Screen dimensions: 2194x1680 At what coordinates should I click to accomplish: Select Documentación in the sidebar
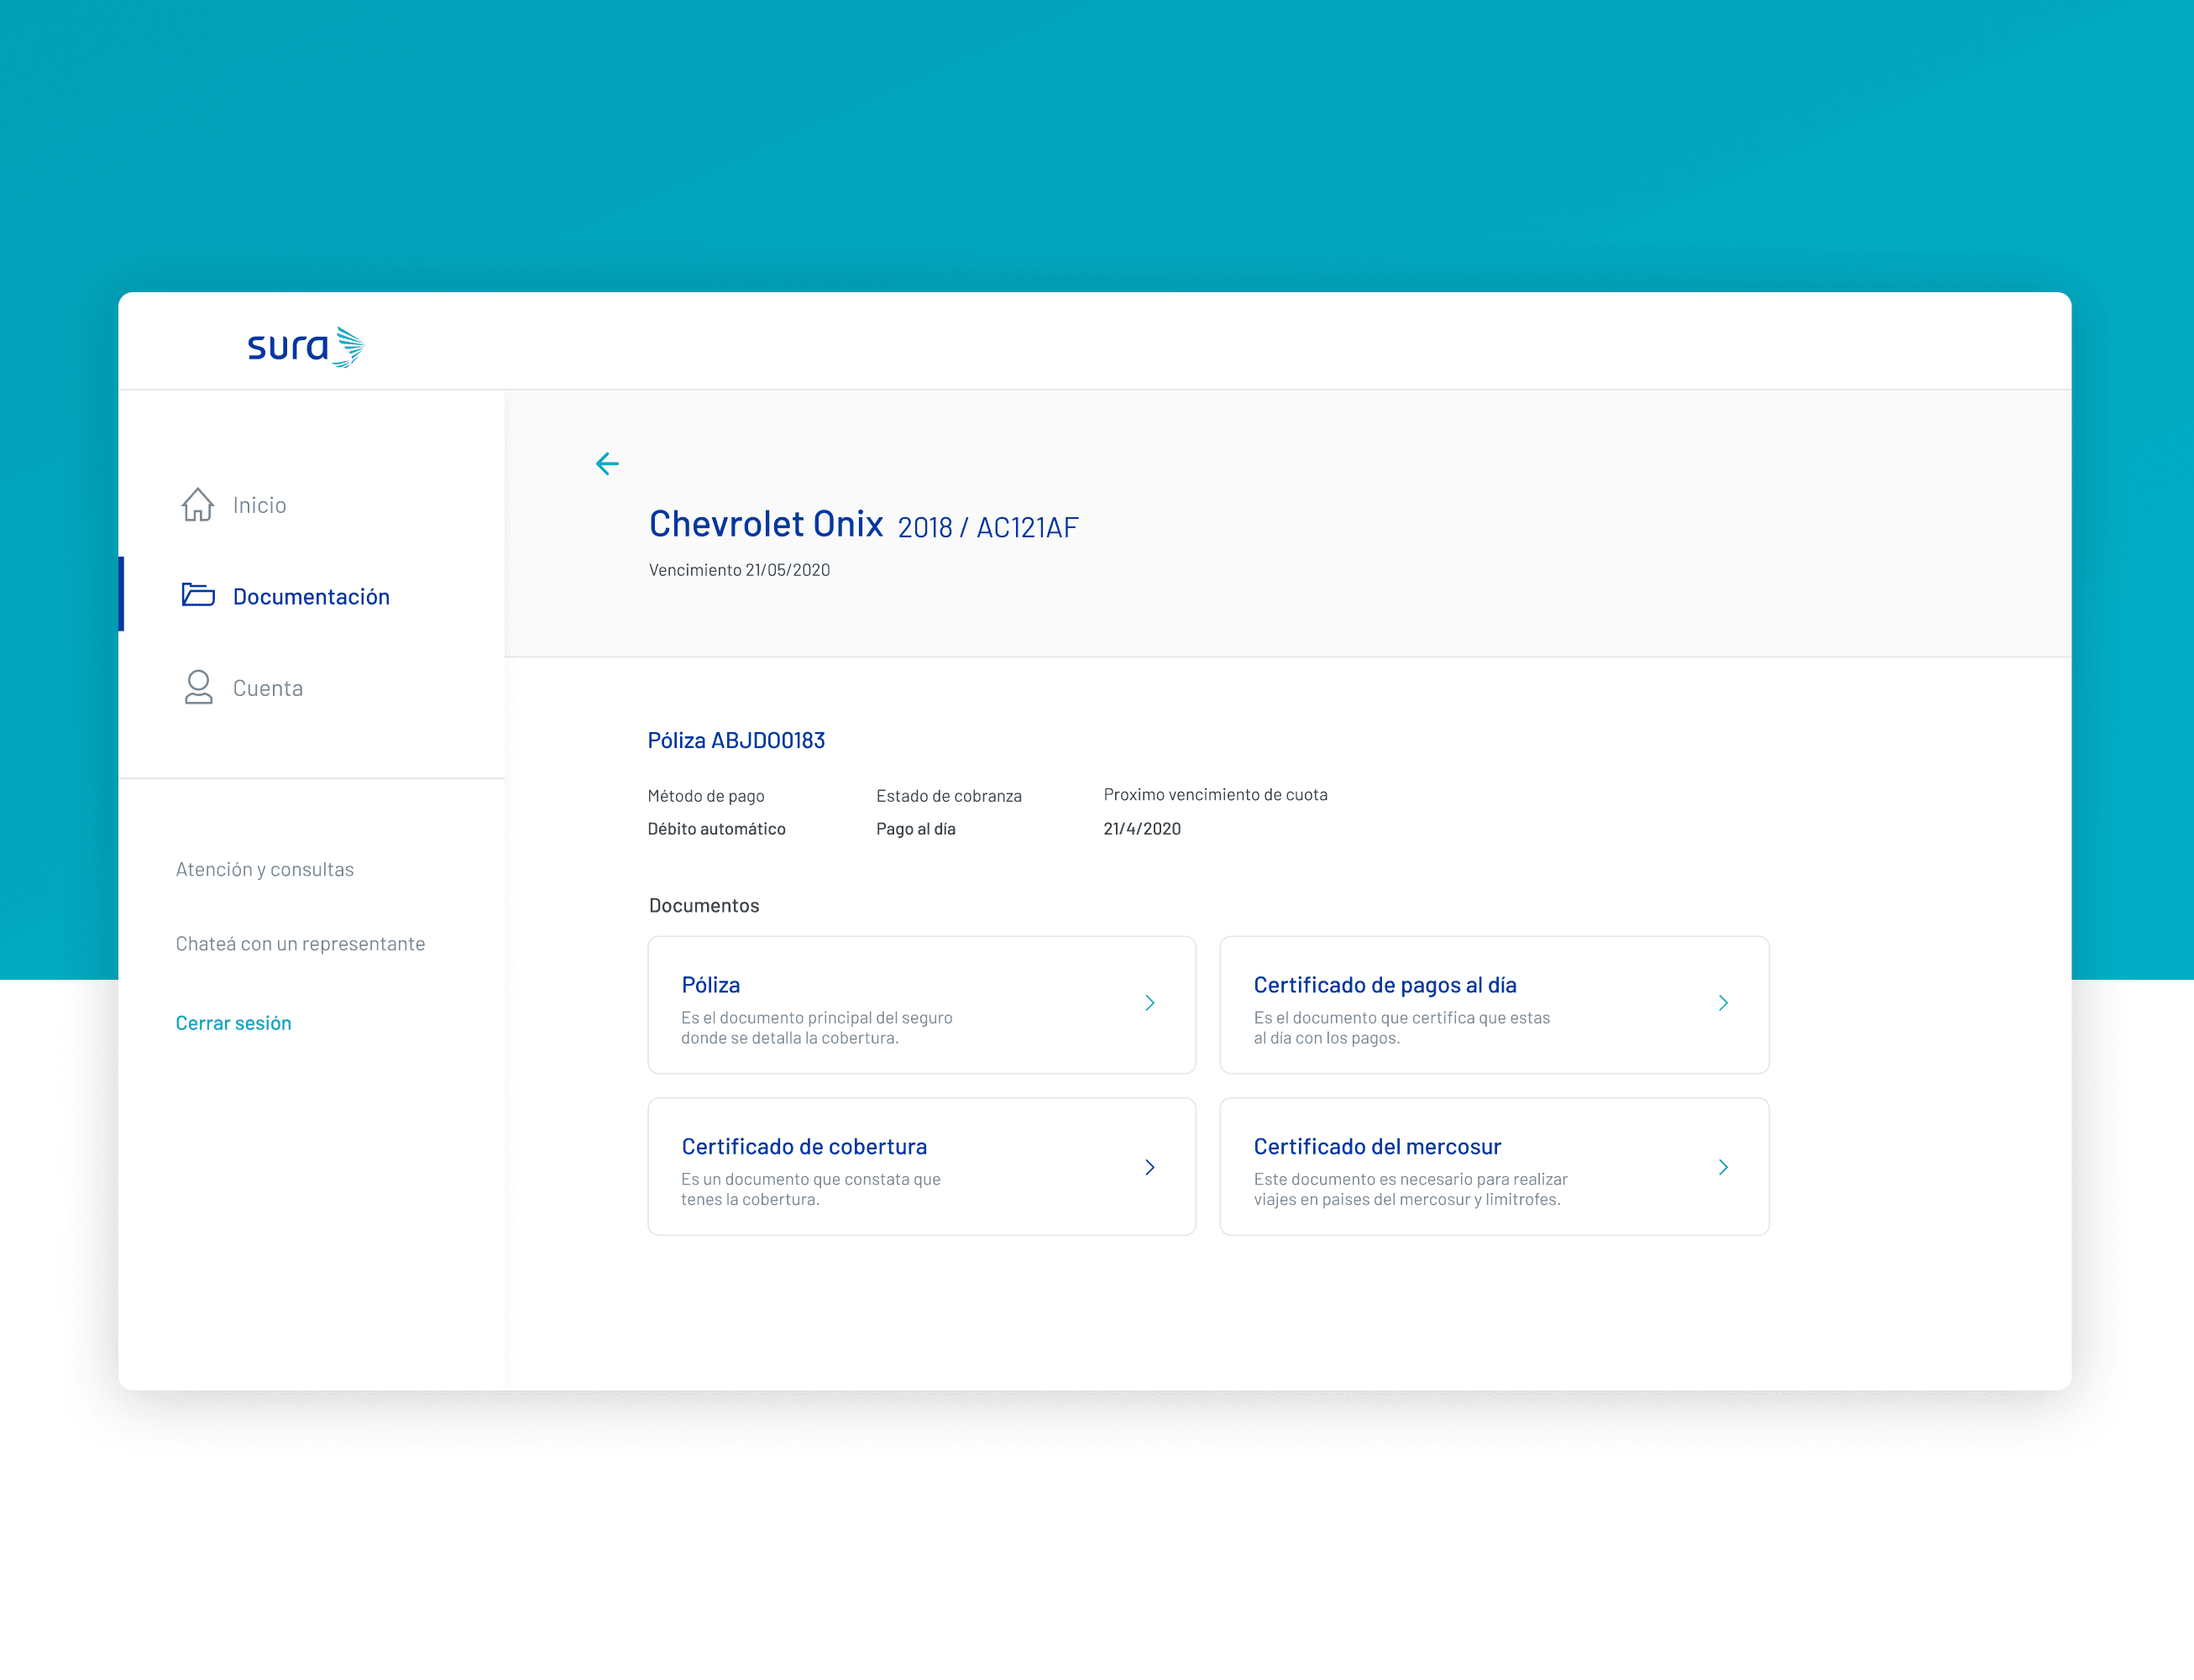pos(312,596)
